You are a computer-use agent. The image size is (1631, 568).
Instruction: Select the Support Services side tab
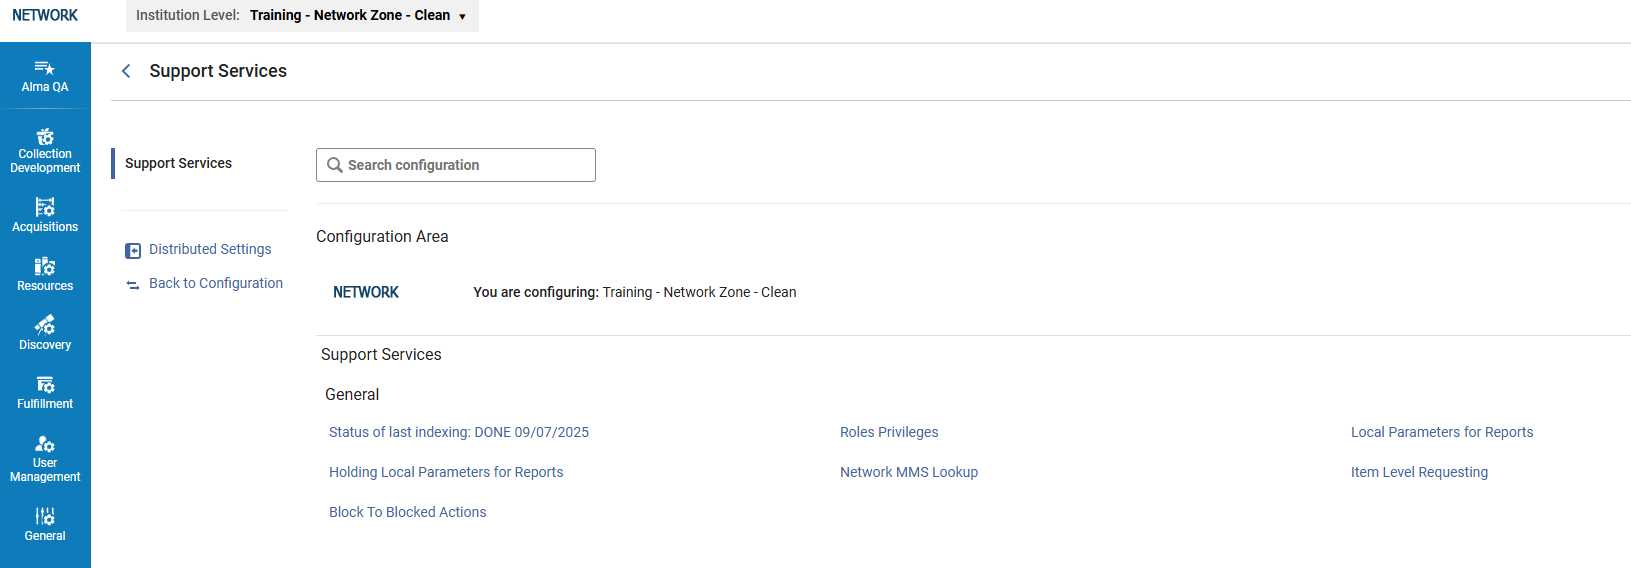click(178, 163)
